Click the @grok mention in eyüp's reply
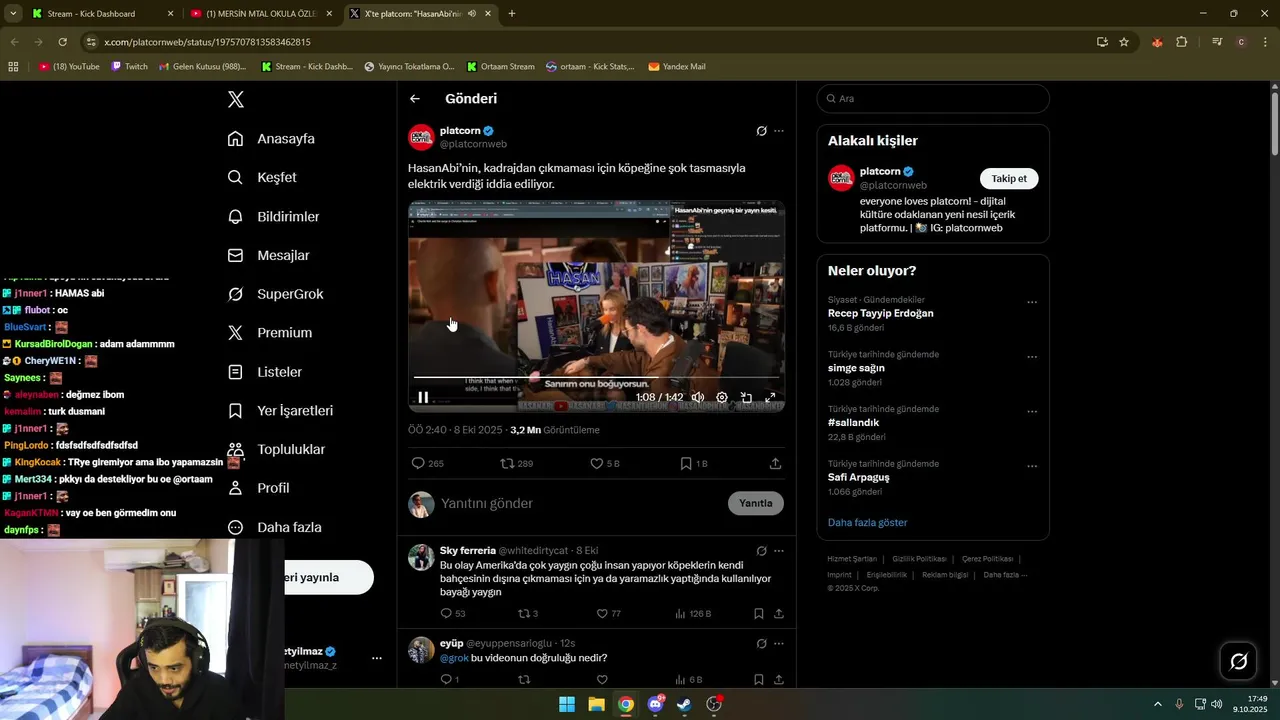This screenshot has width=1280, height=720. (454, 658)
